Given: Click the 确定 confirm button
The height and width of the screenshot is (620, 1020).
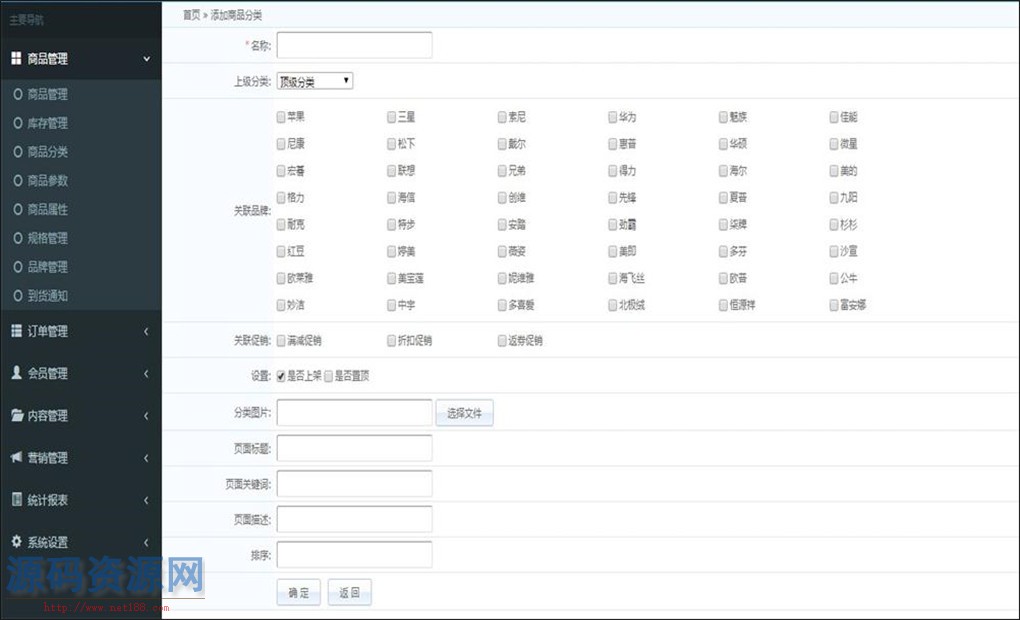Looking at the screenshot, I should coord(299,592).
